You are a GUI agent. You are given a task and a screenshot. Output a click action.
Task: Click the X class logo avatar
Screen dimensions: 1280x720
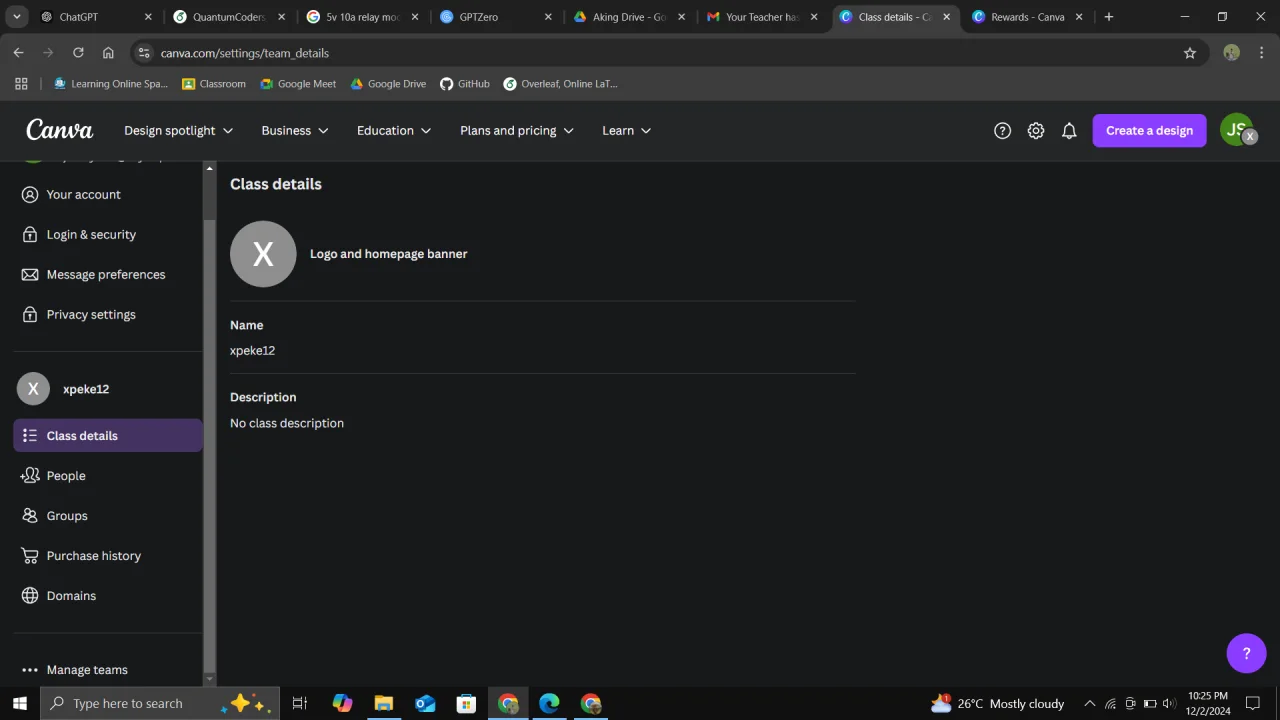[x=263, y=254]
